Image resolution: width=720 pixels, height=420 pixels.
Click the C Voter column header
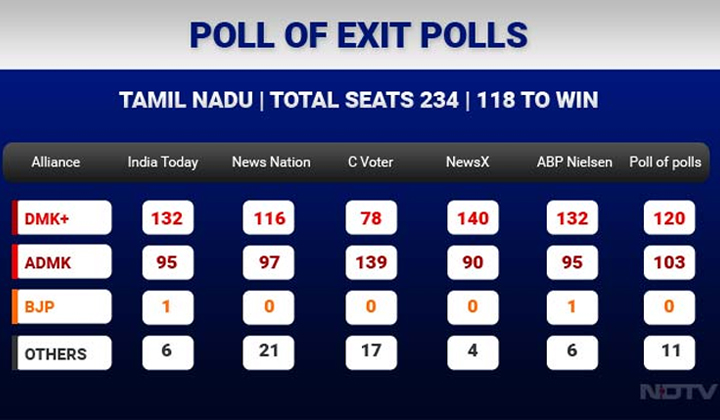(x=371, y=162)
